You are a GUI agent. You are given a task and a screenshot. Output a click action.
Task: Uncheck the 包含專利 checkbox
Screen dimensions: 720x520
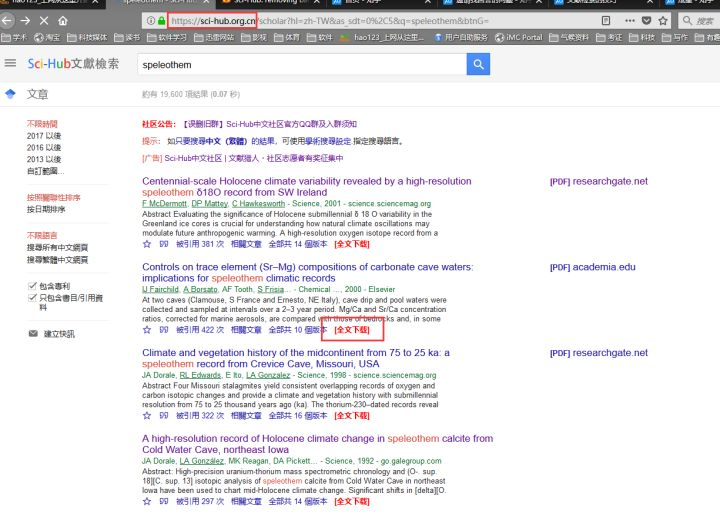click(32, 286)
